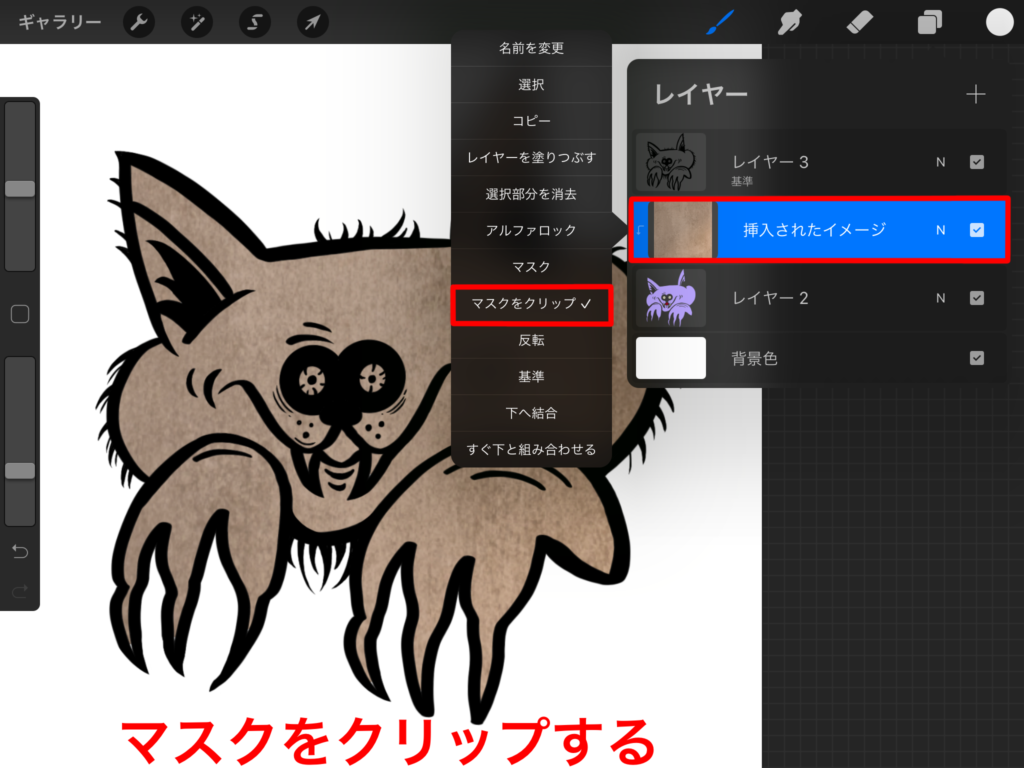Viewport: 1024px width, 768px height.
Task: Toggle visibility of 挿入されたイメージ layer
Action: coord(977,230)
